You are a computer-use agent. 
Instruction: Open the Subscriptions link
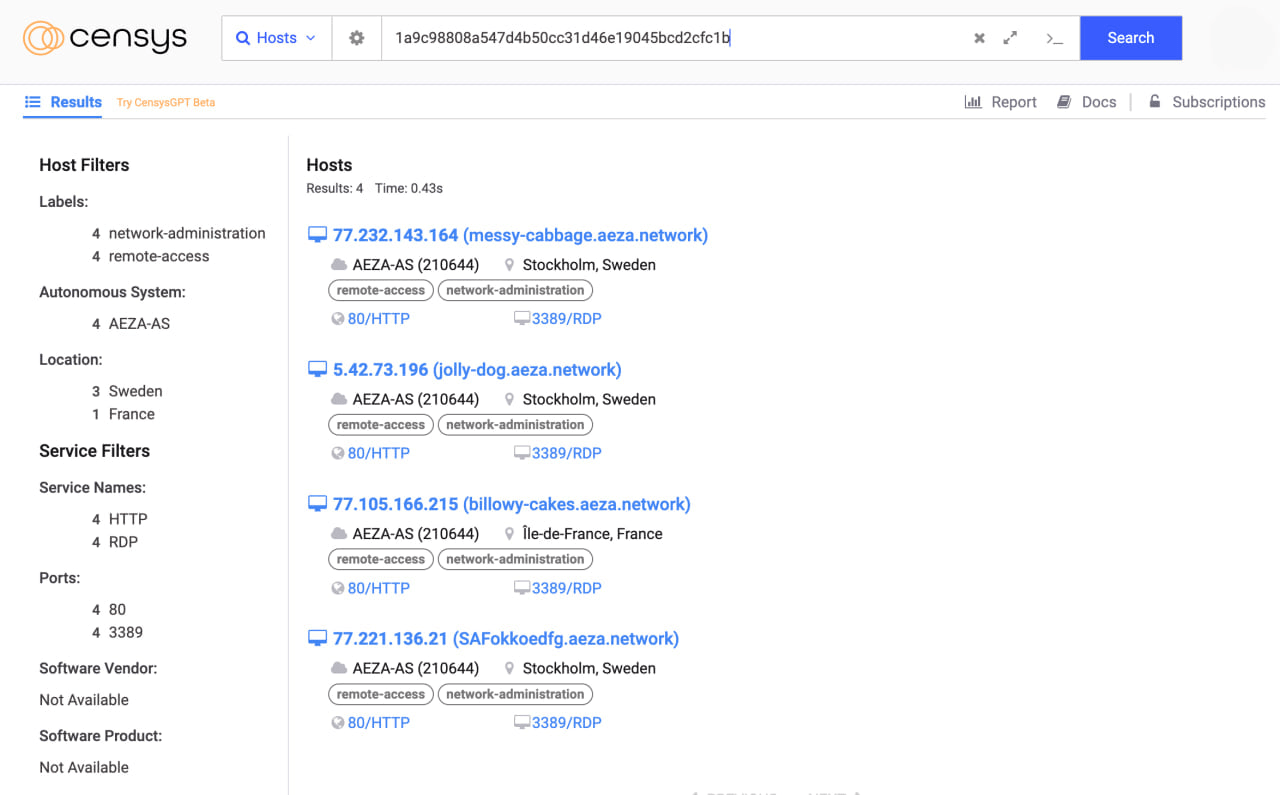click(x=1206, y=102)
